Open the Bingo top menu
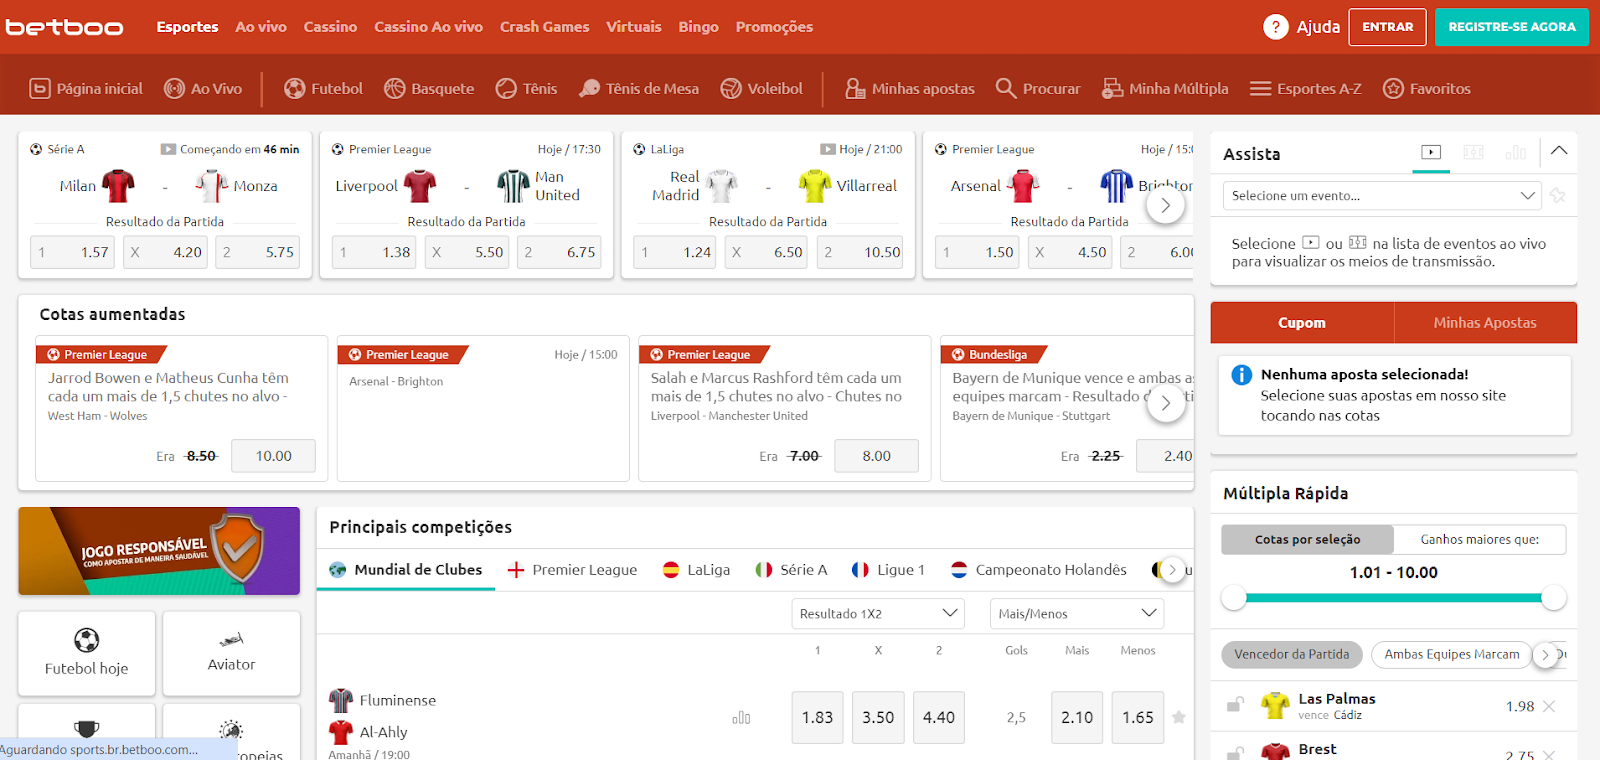The image size is (1600, 760). coord(698,27)
